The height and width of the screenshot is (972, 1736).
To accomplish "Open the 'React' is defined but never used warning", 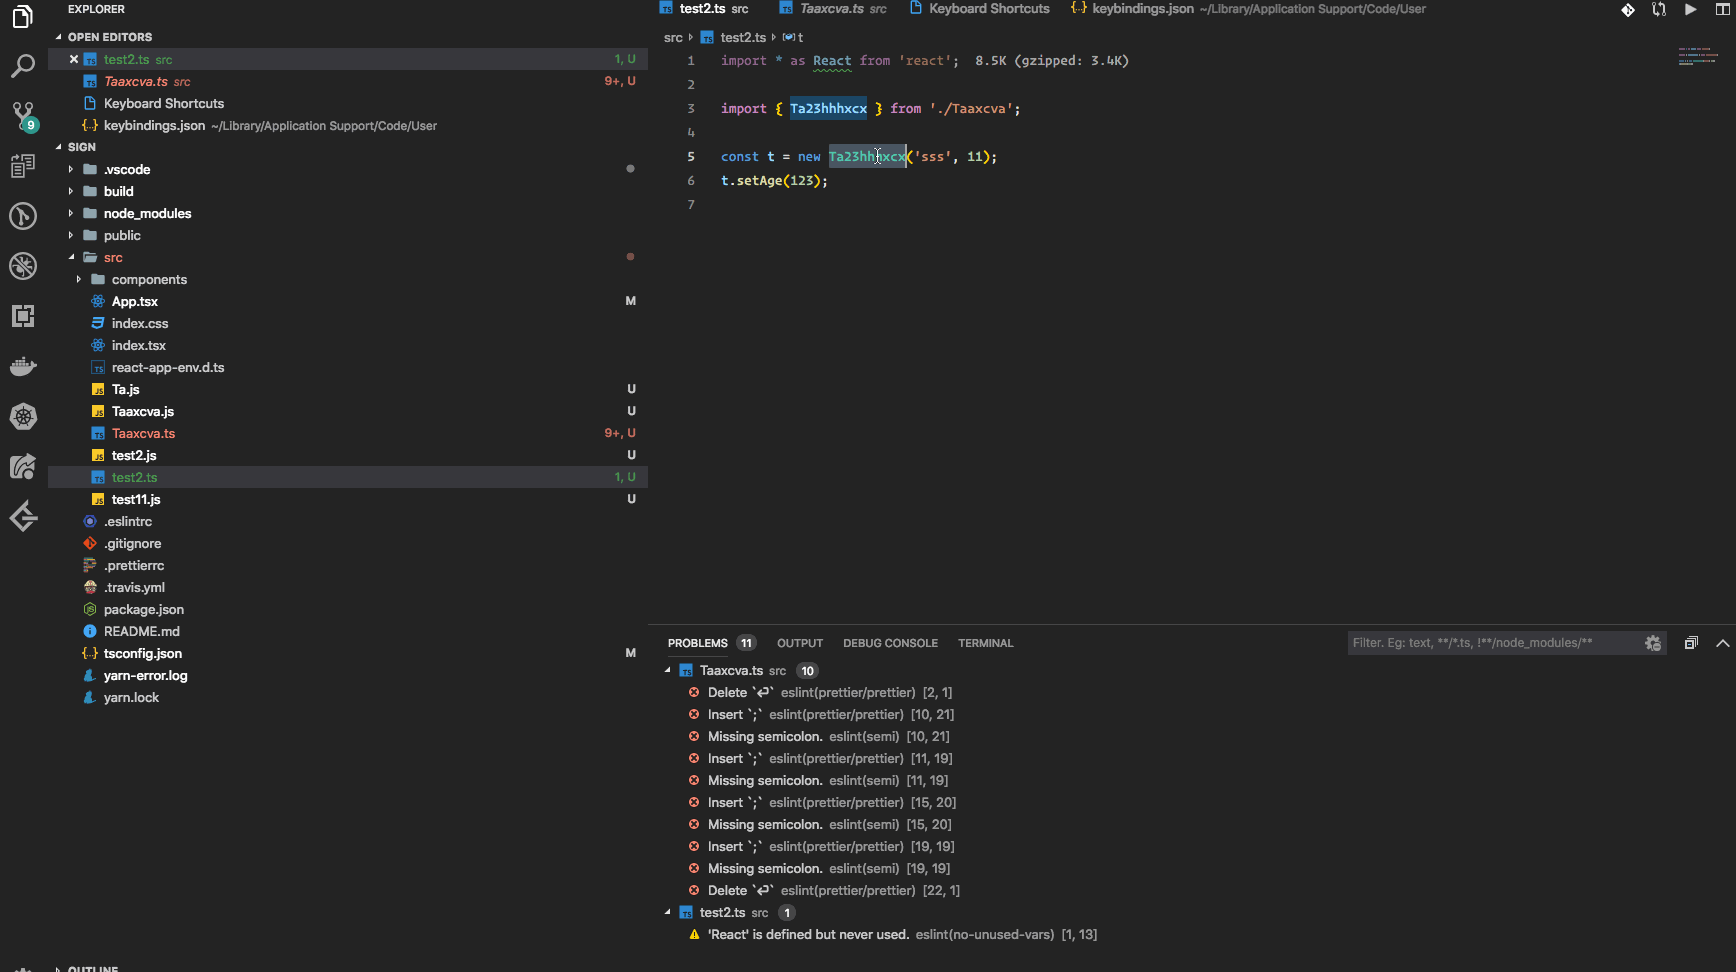I will pyautogui.click(x=808, y=935).
